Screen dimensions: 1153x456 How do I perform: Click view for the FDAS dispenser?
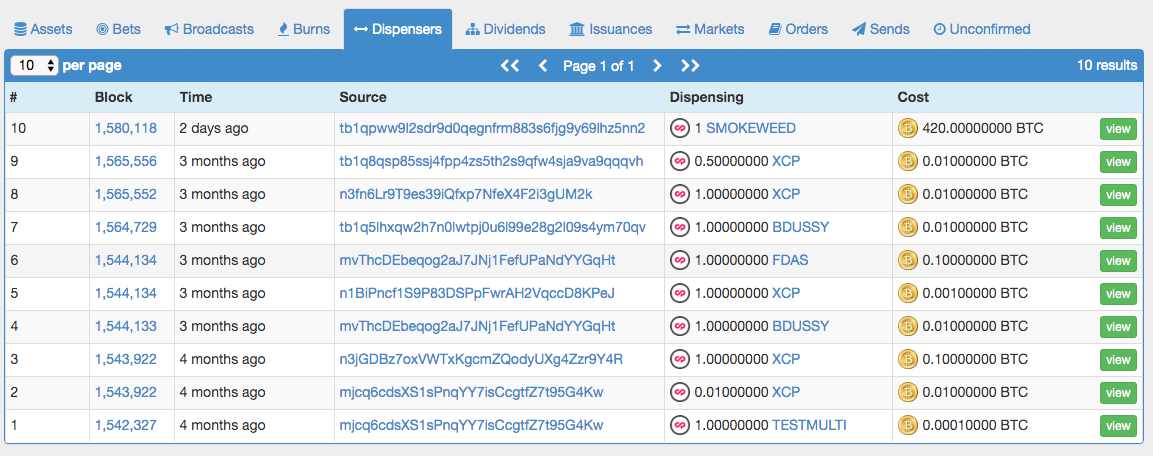pos(1118,261)
